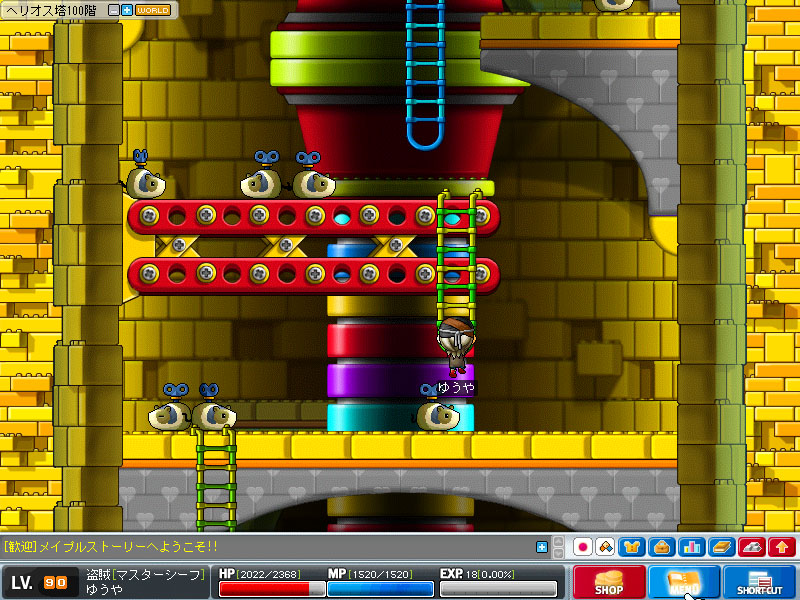800x600 pixels.
Task: Click the welcome chat message メイプルストーリーへようこそ
Action: click(x=128, y=546)
